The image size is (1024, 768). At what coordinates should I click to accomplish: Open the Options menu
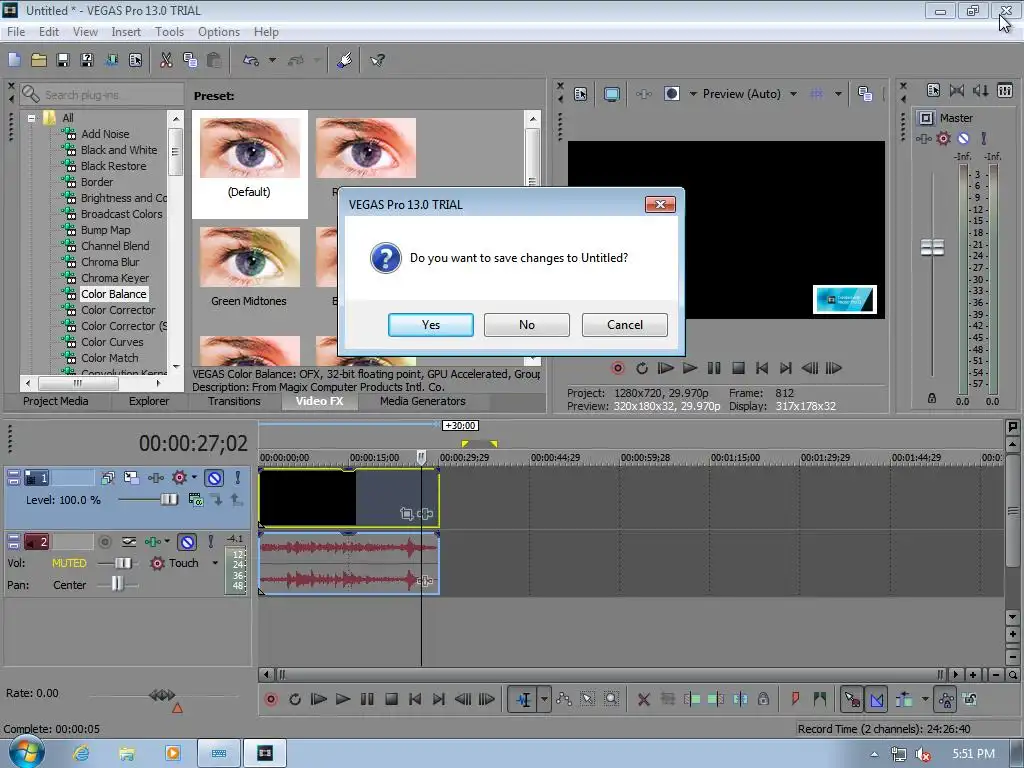(218, 31)
